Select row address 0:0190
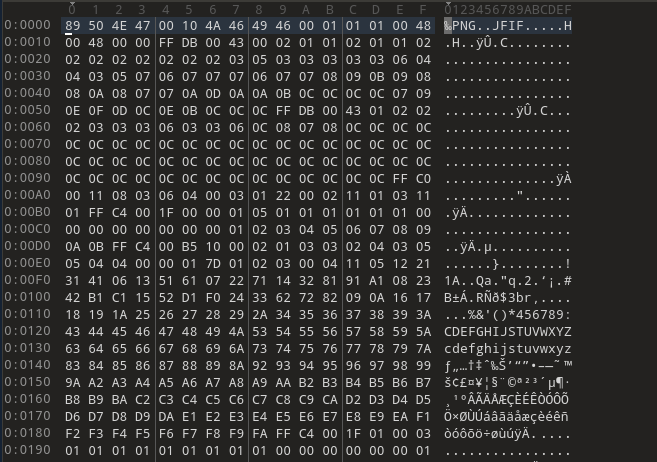This screenshot has width=657, height=462. tap(27, 450)
